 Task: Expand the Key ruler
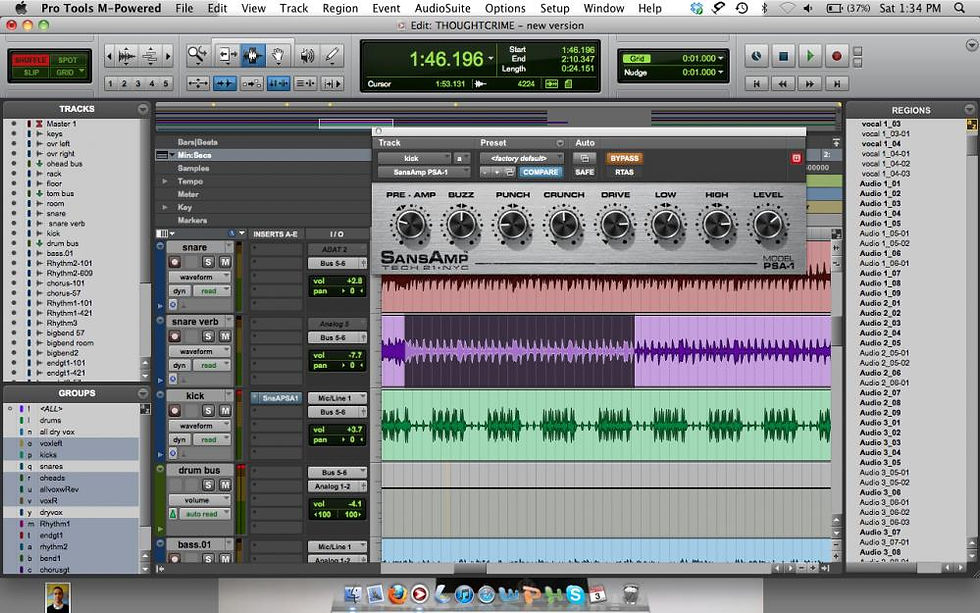[x=165, y=207]
